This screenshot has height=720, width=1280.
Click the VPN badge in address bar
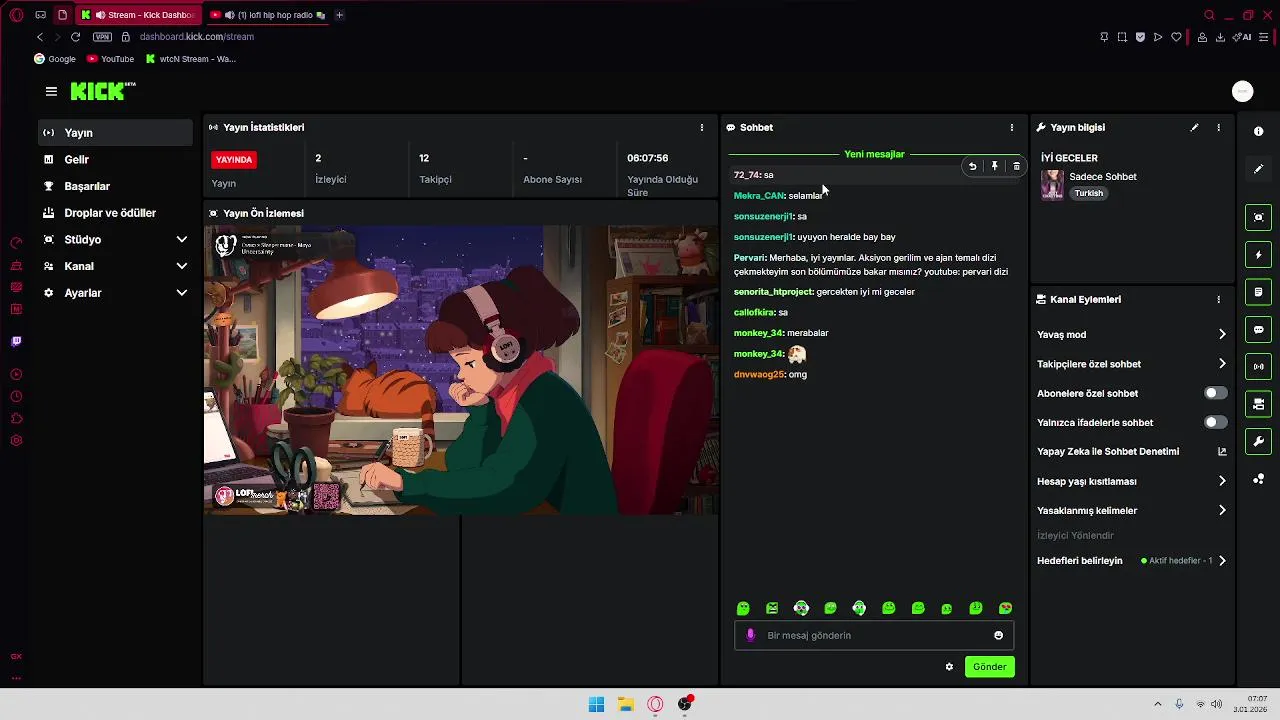(102, 37)
